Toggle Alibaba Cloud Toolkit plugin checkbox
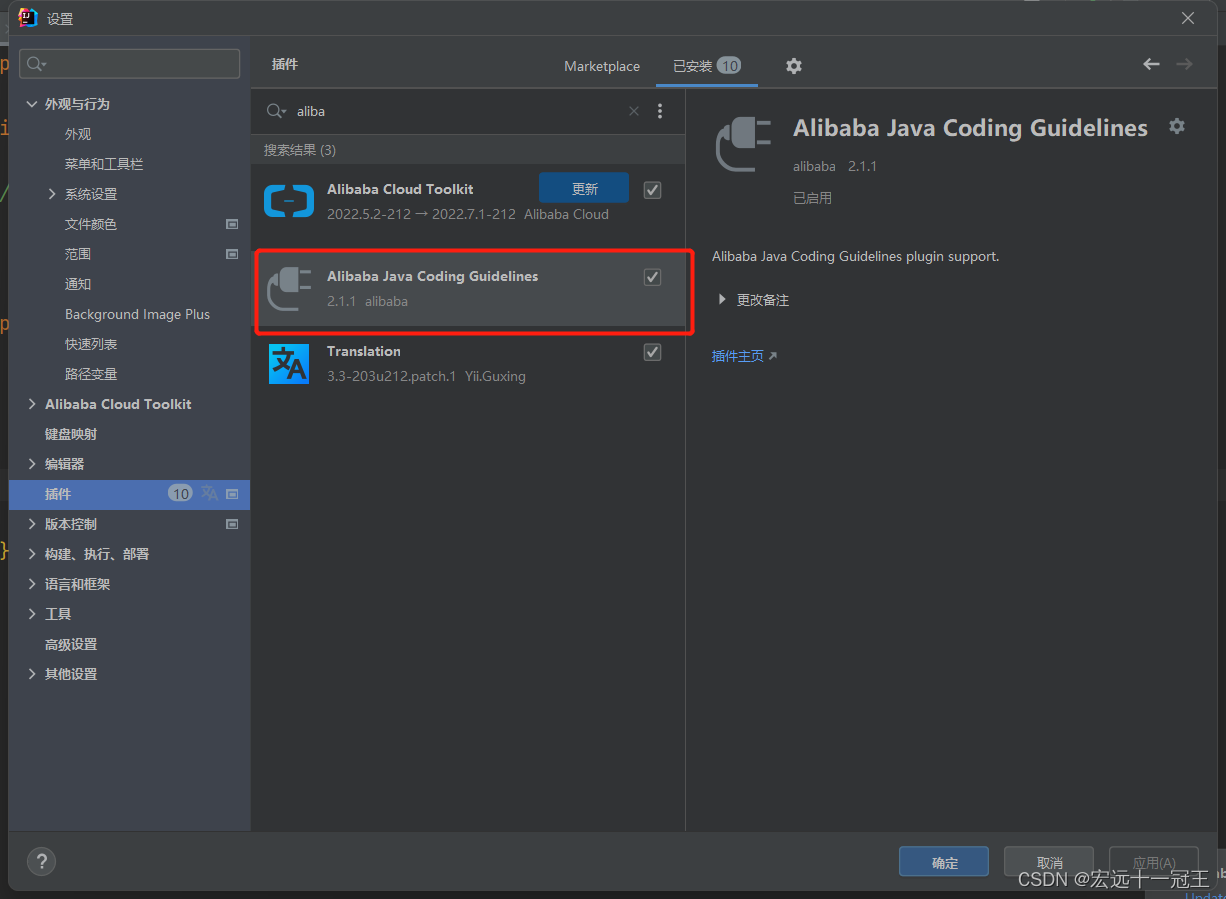Image resolution: width=1226 pixels, height=899 pixels. pyautogui.click(x=652, y=190)
